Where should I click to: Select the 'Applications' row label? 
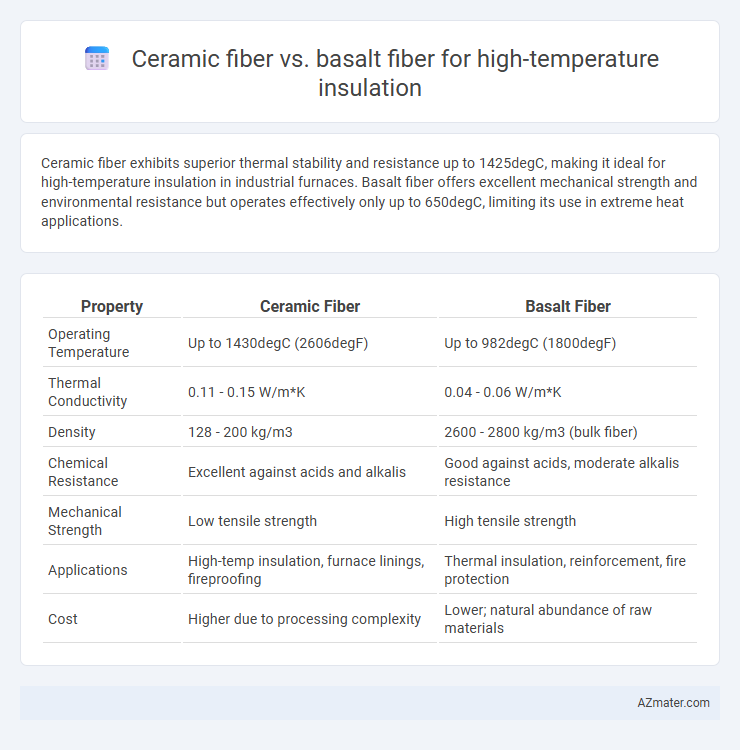click(x=88, y=570)
